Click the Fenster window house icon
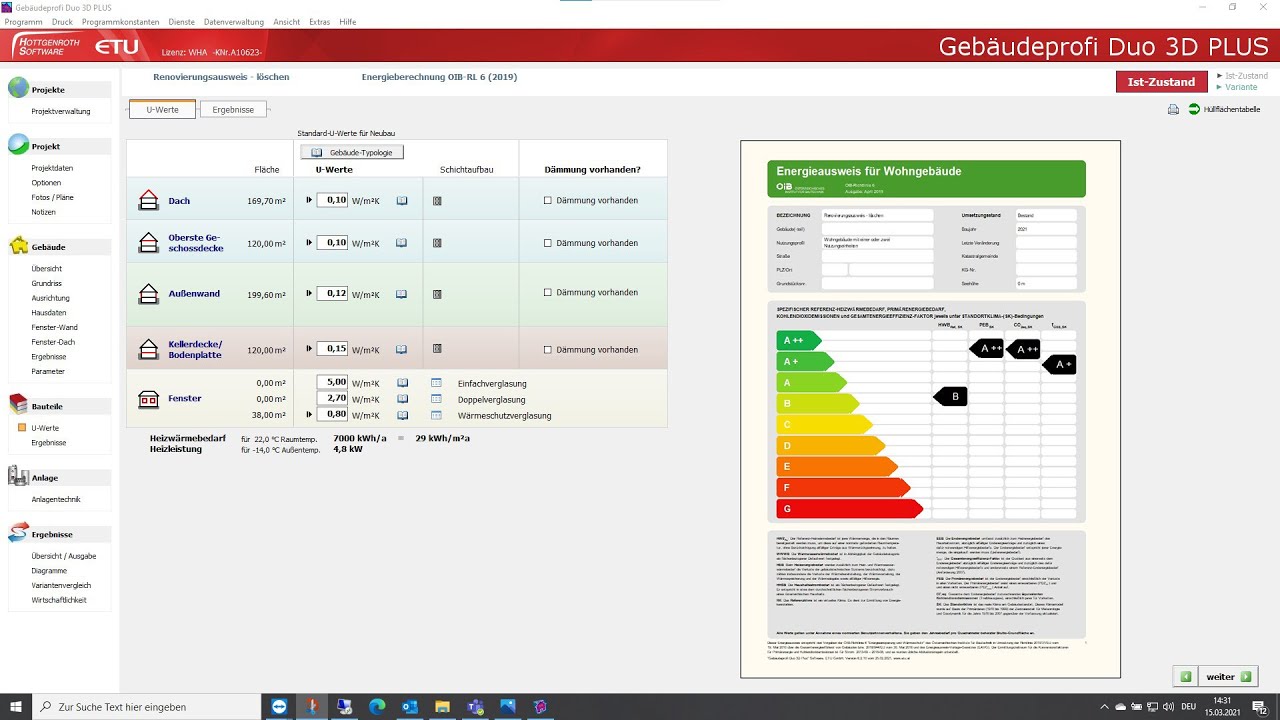This screenshot has height=720, width=1280. pos(148,398)
